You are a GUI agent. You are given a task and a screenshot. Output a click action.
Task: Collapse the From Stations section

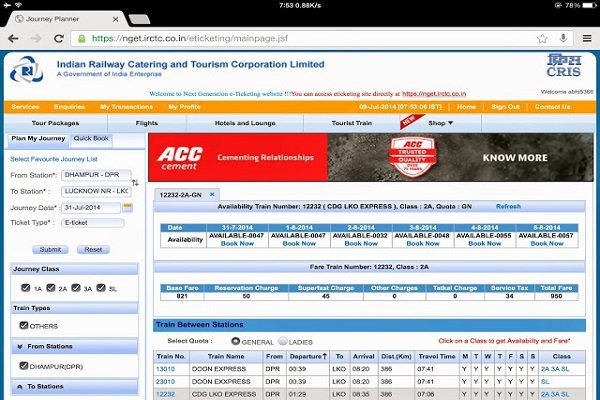pos(21,346)
